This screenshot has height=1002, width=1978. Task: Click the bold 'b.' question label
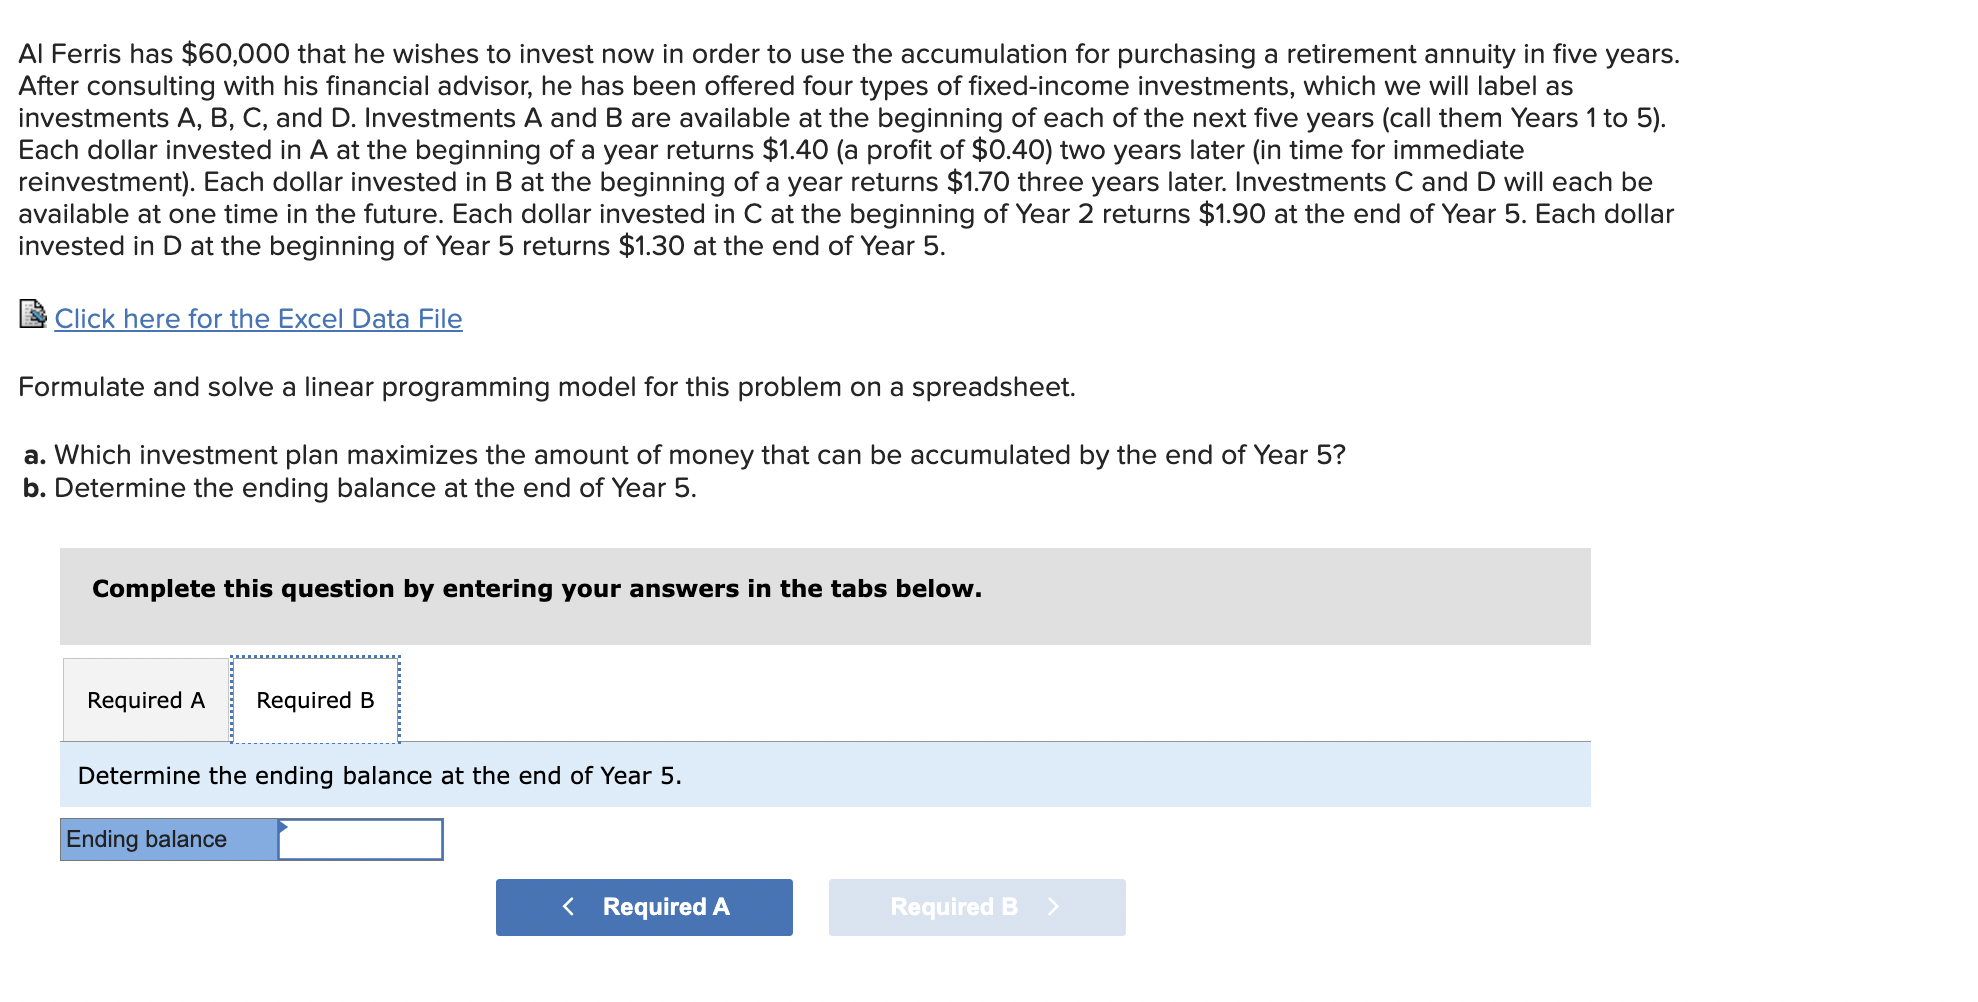(35, 489)
